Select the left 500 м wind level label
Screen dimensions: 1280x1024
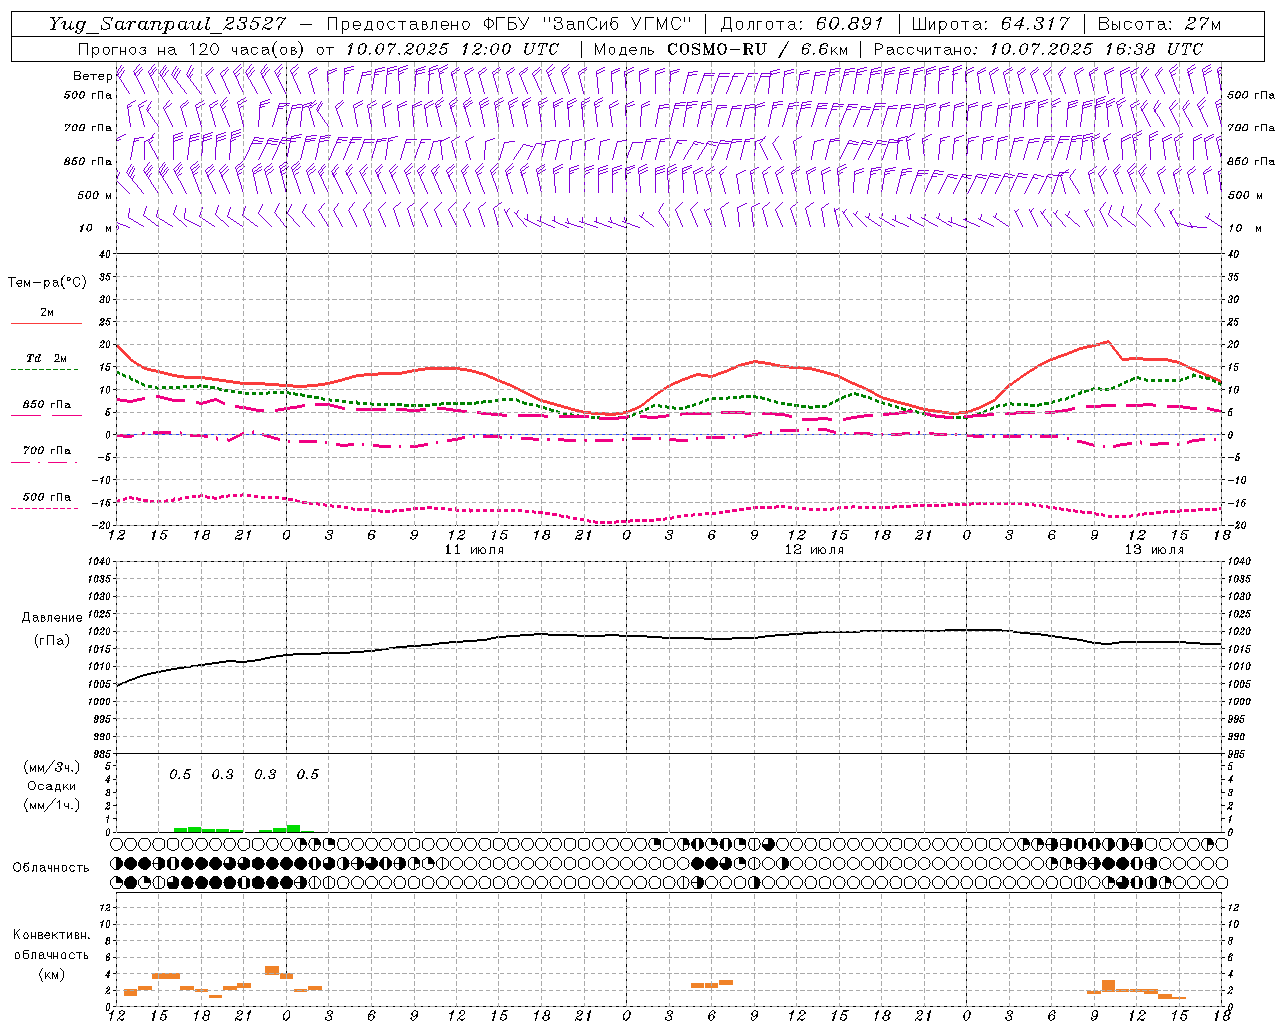[x=95, y=195]
